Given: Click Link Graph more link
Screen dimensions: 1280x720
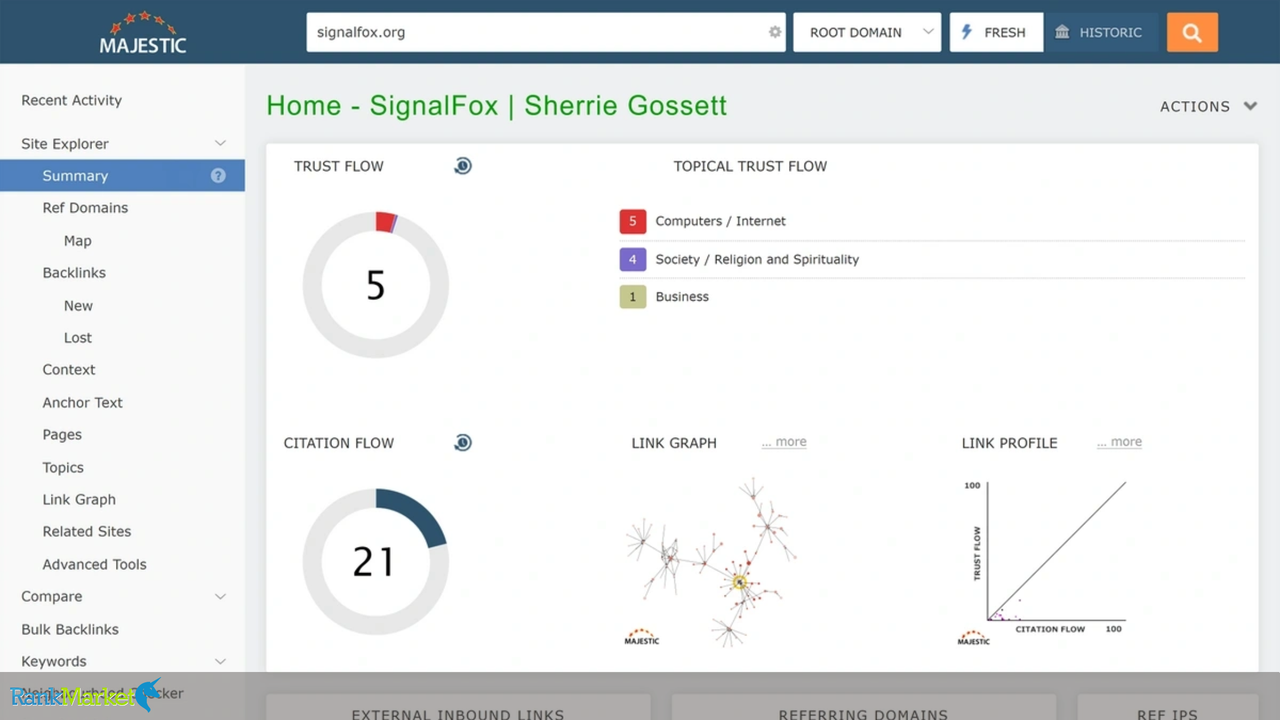Looking at the screenshot, I should tap(784, 442).
